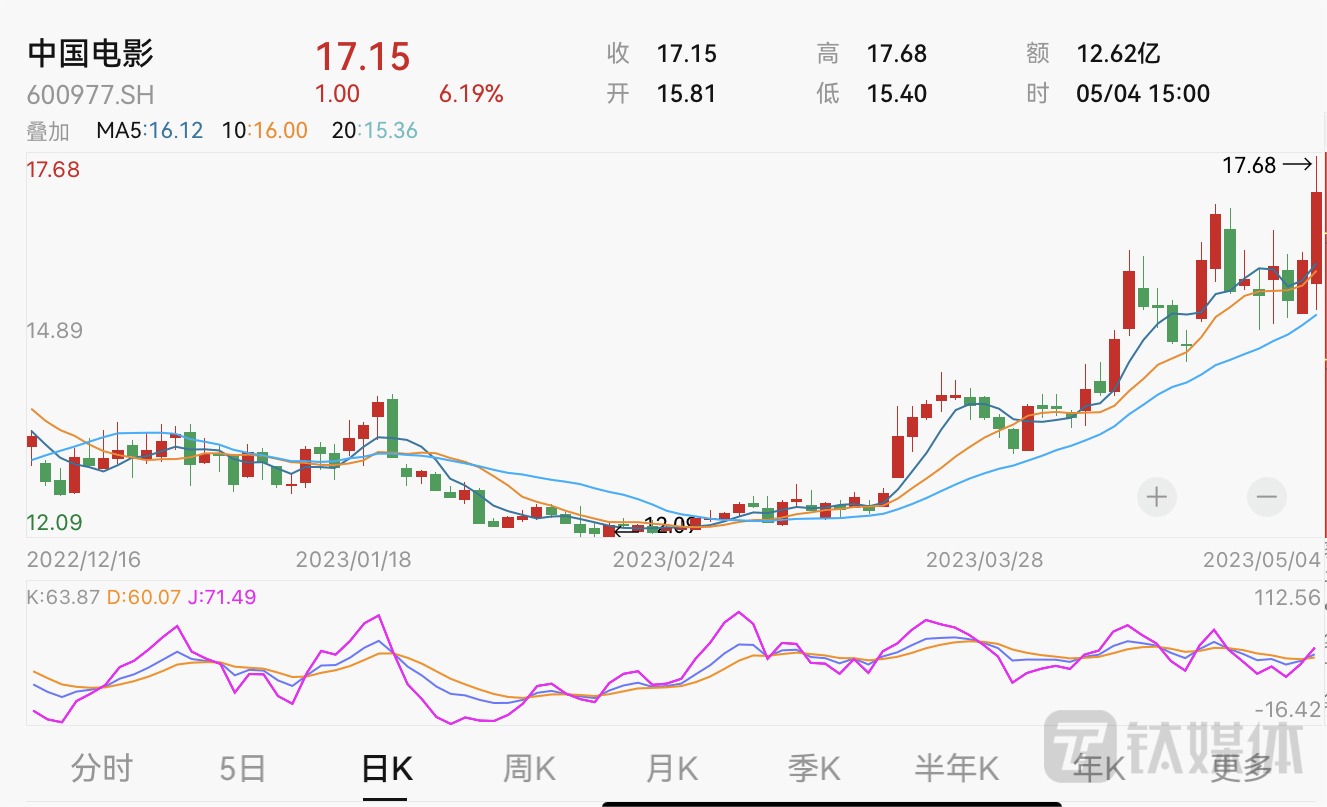The width and height of the screenshot is (1327, 807).
Task: Open the 季K quarterly chart tab
Action: coord(814,768)
